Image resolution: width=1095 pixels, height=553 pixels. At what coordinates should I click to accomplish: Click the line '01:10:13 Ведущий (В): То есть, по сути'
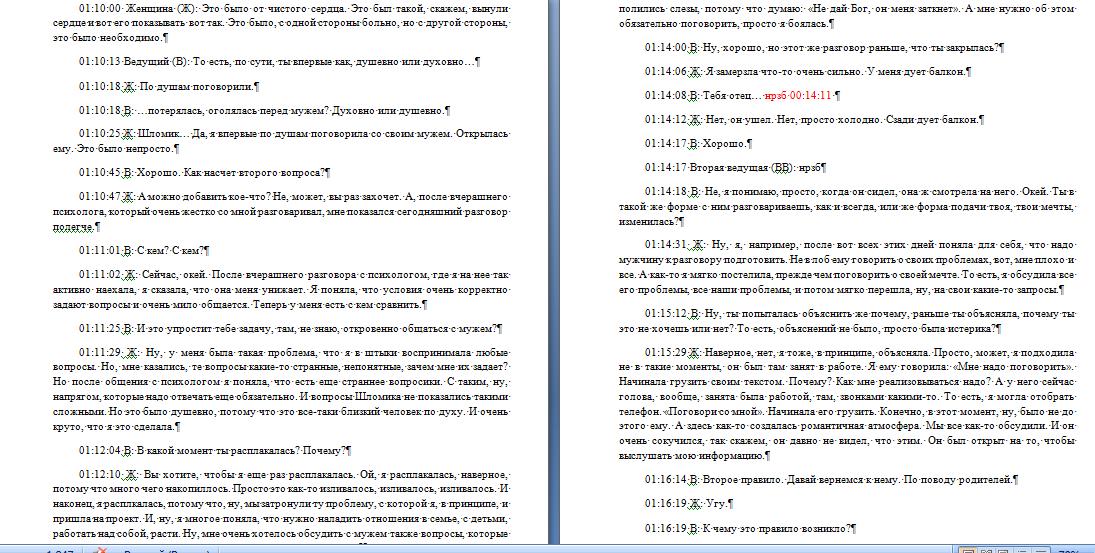pyautogui.click(x=279, y=61)
